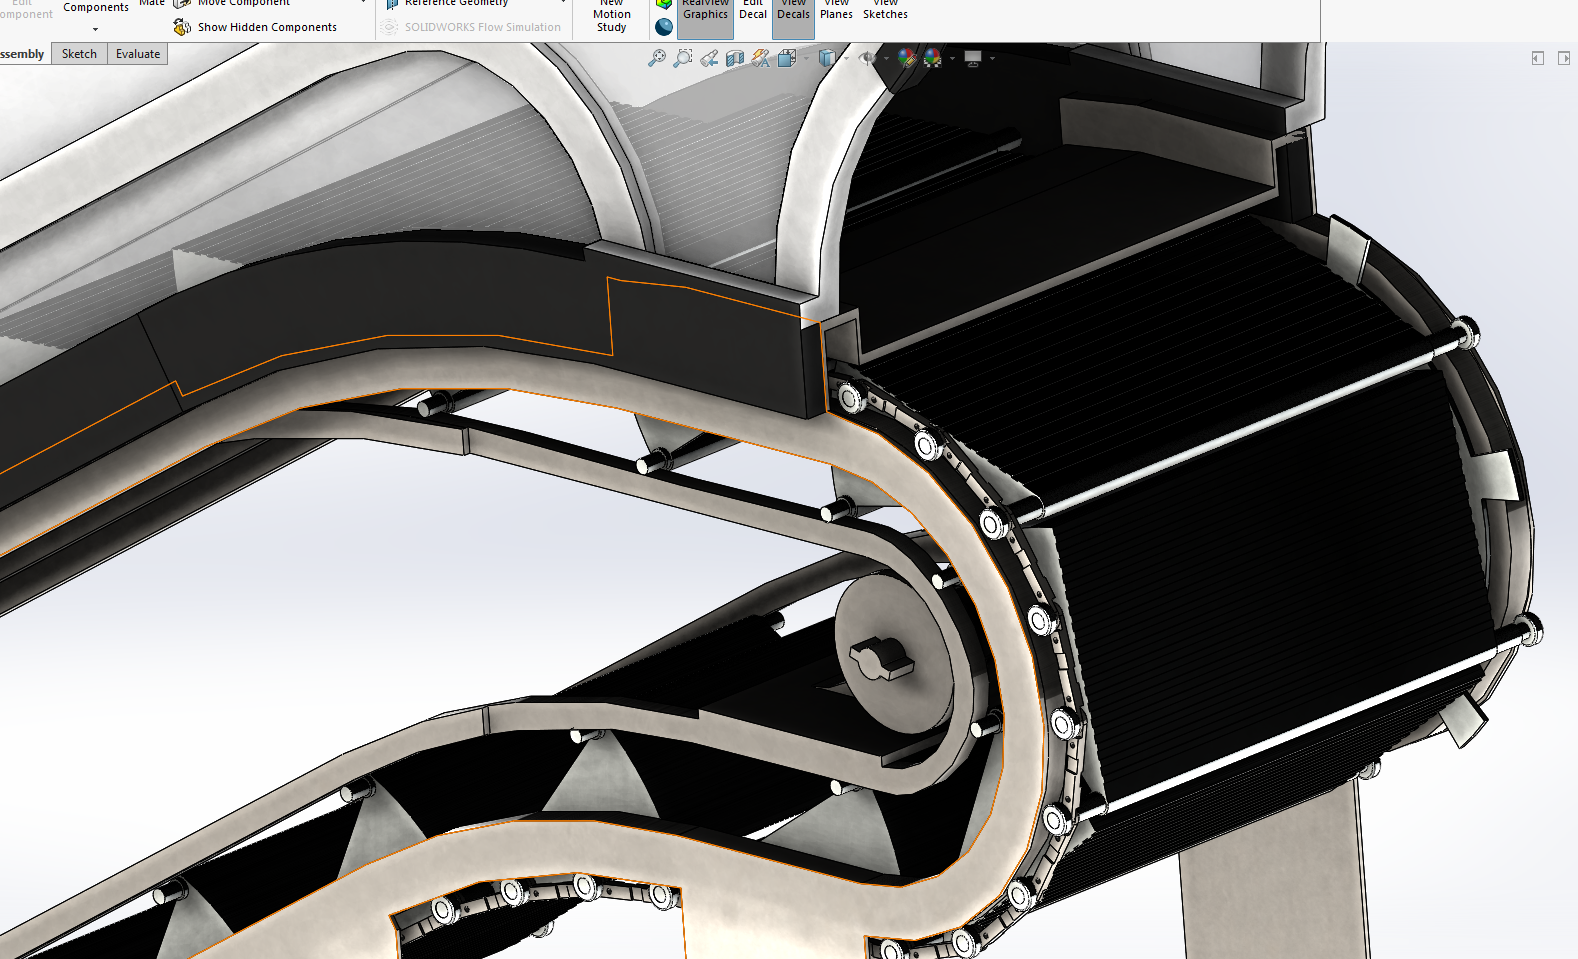Expand the Components dropdown arrow

click(x=95, y=29)
